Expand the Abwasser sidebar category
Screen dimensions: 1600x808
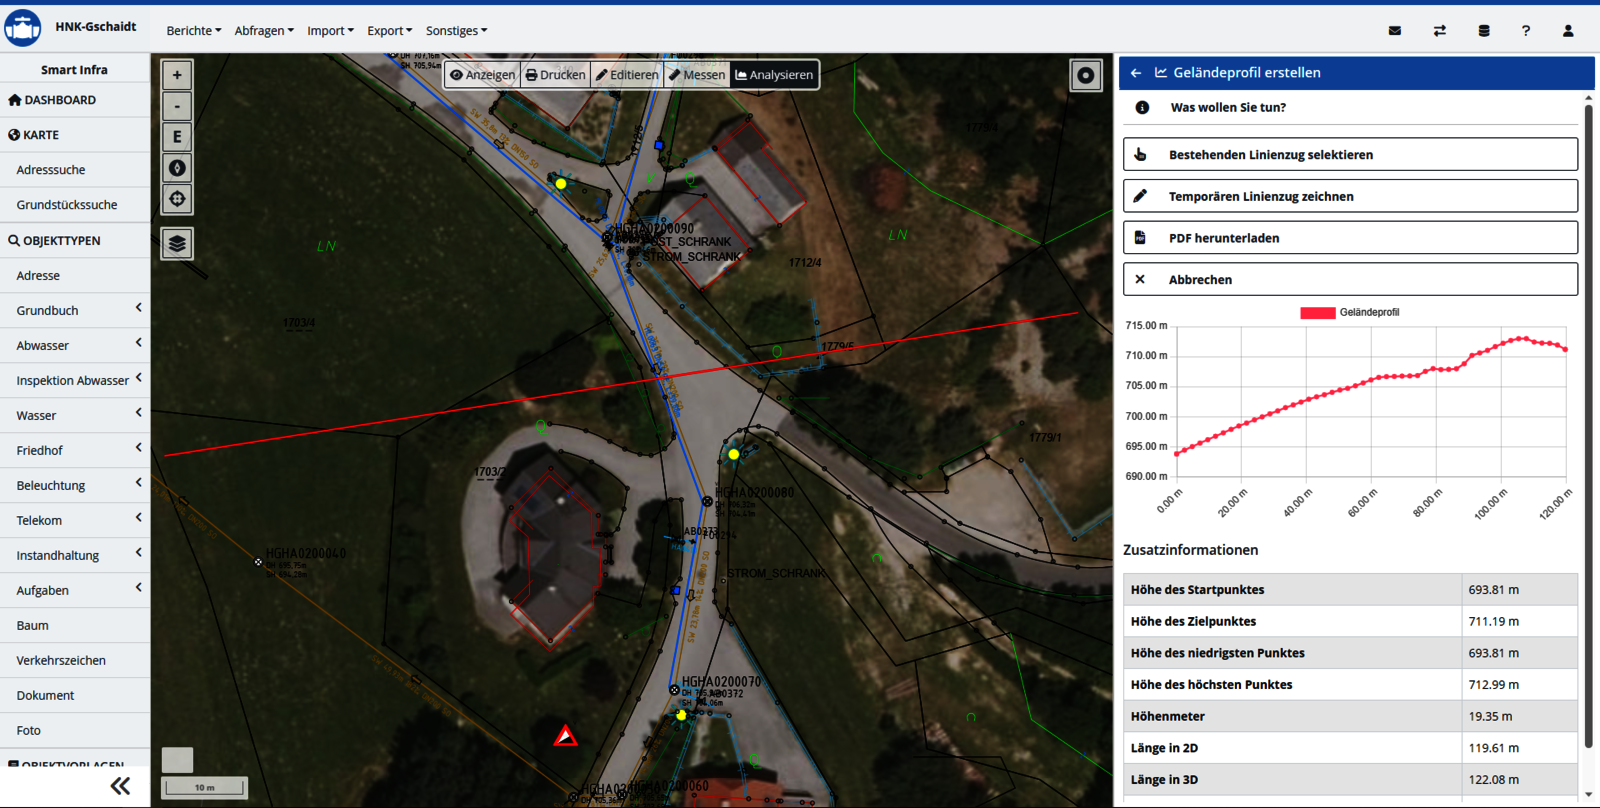tap(75, 345)
